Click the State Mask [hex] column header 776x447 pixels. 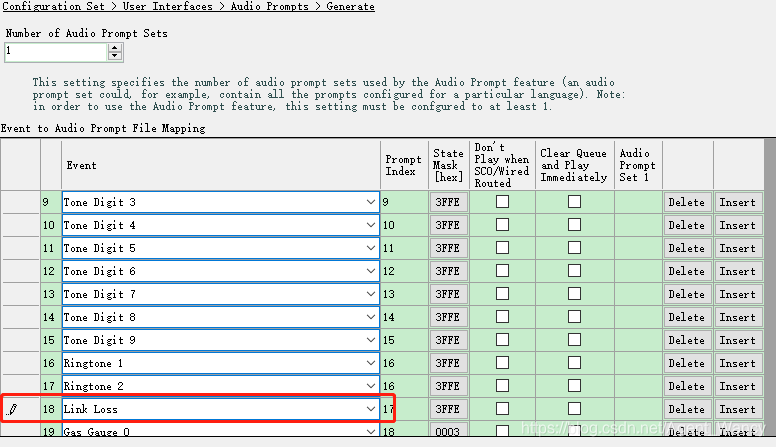448,165
